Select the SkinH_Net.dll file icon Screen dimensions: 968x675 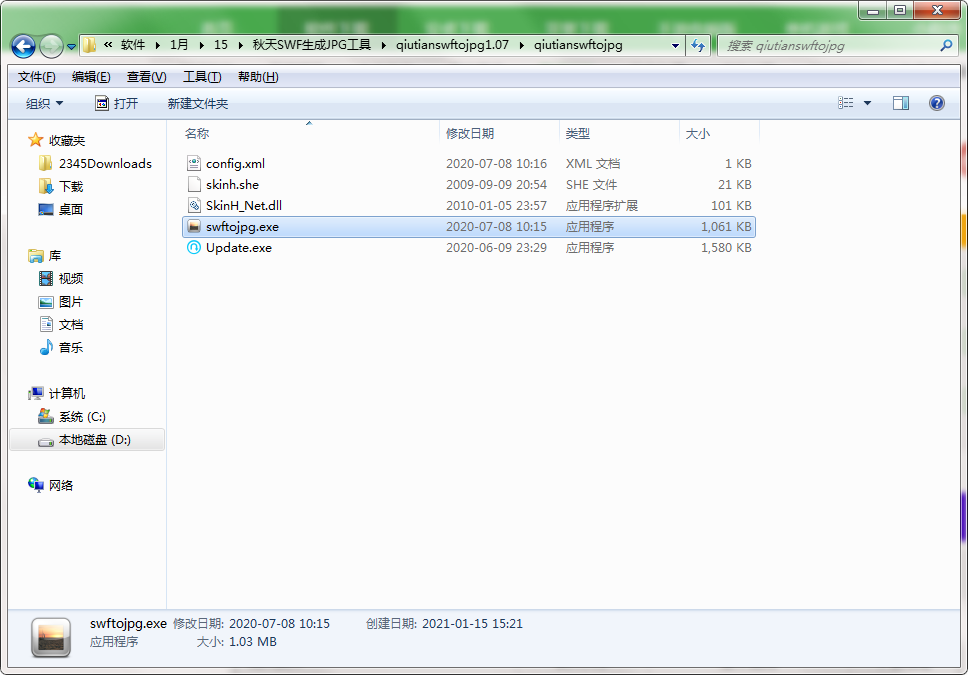(x=194, y=205)
